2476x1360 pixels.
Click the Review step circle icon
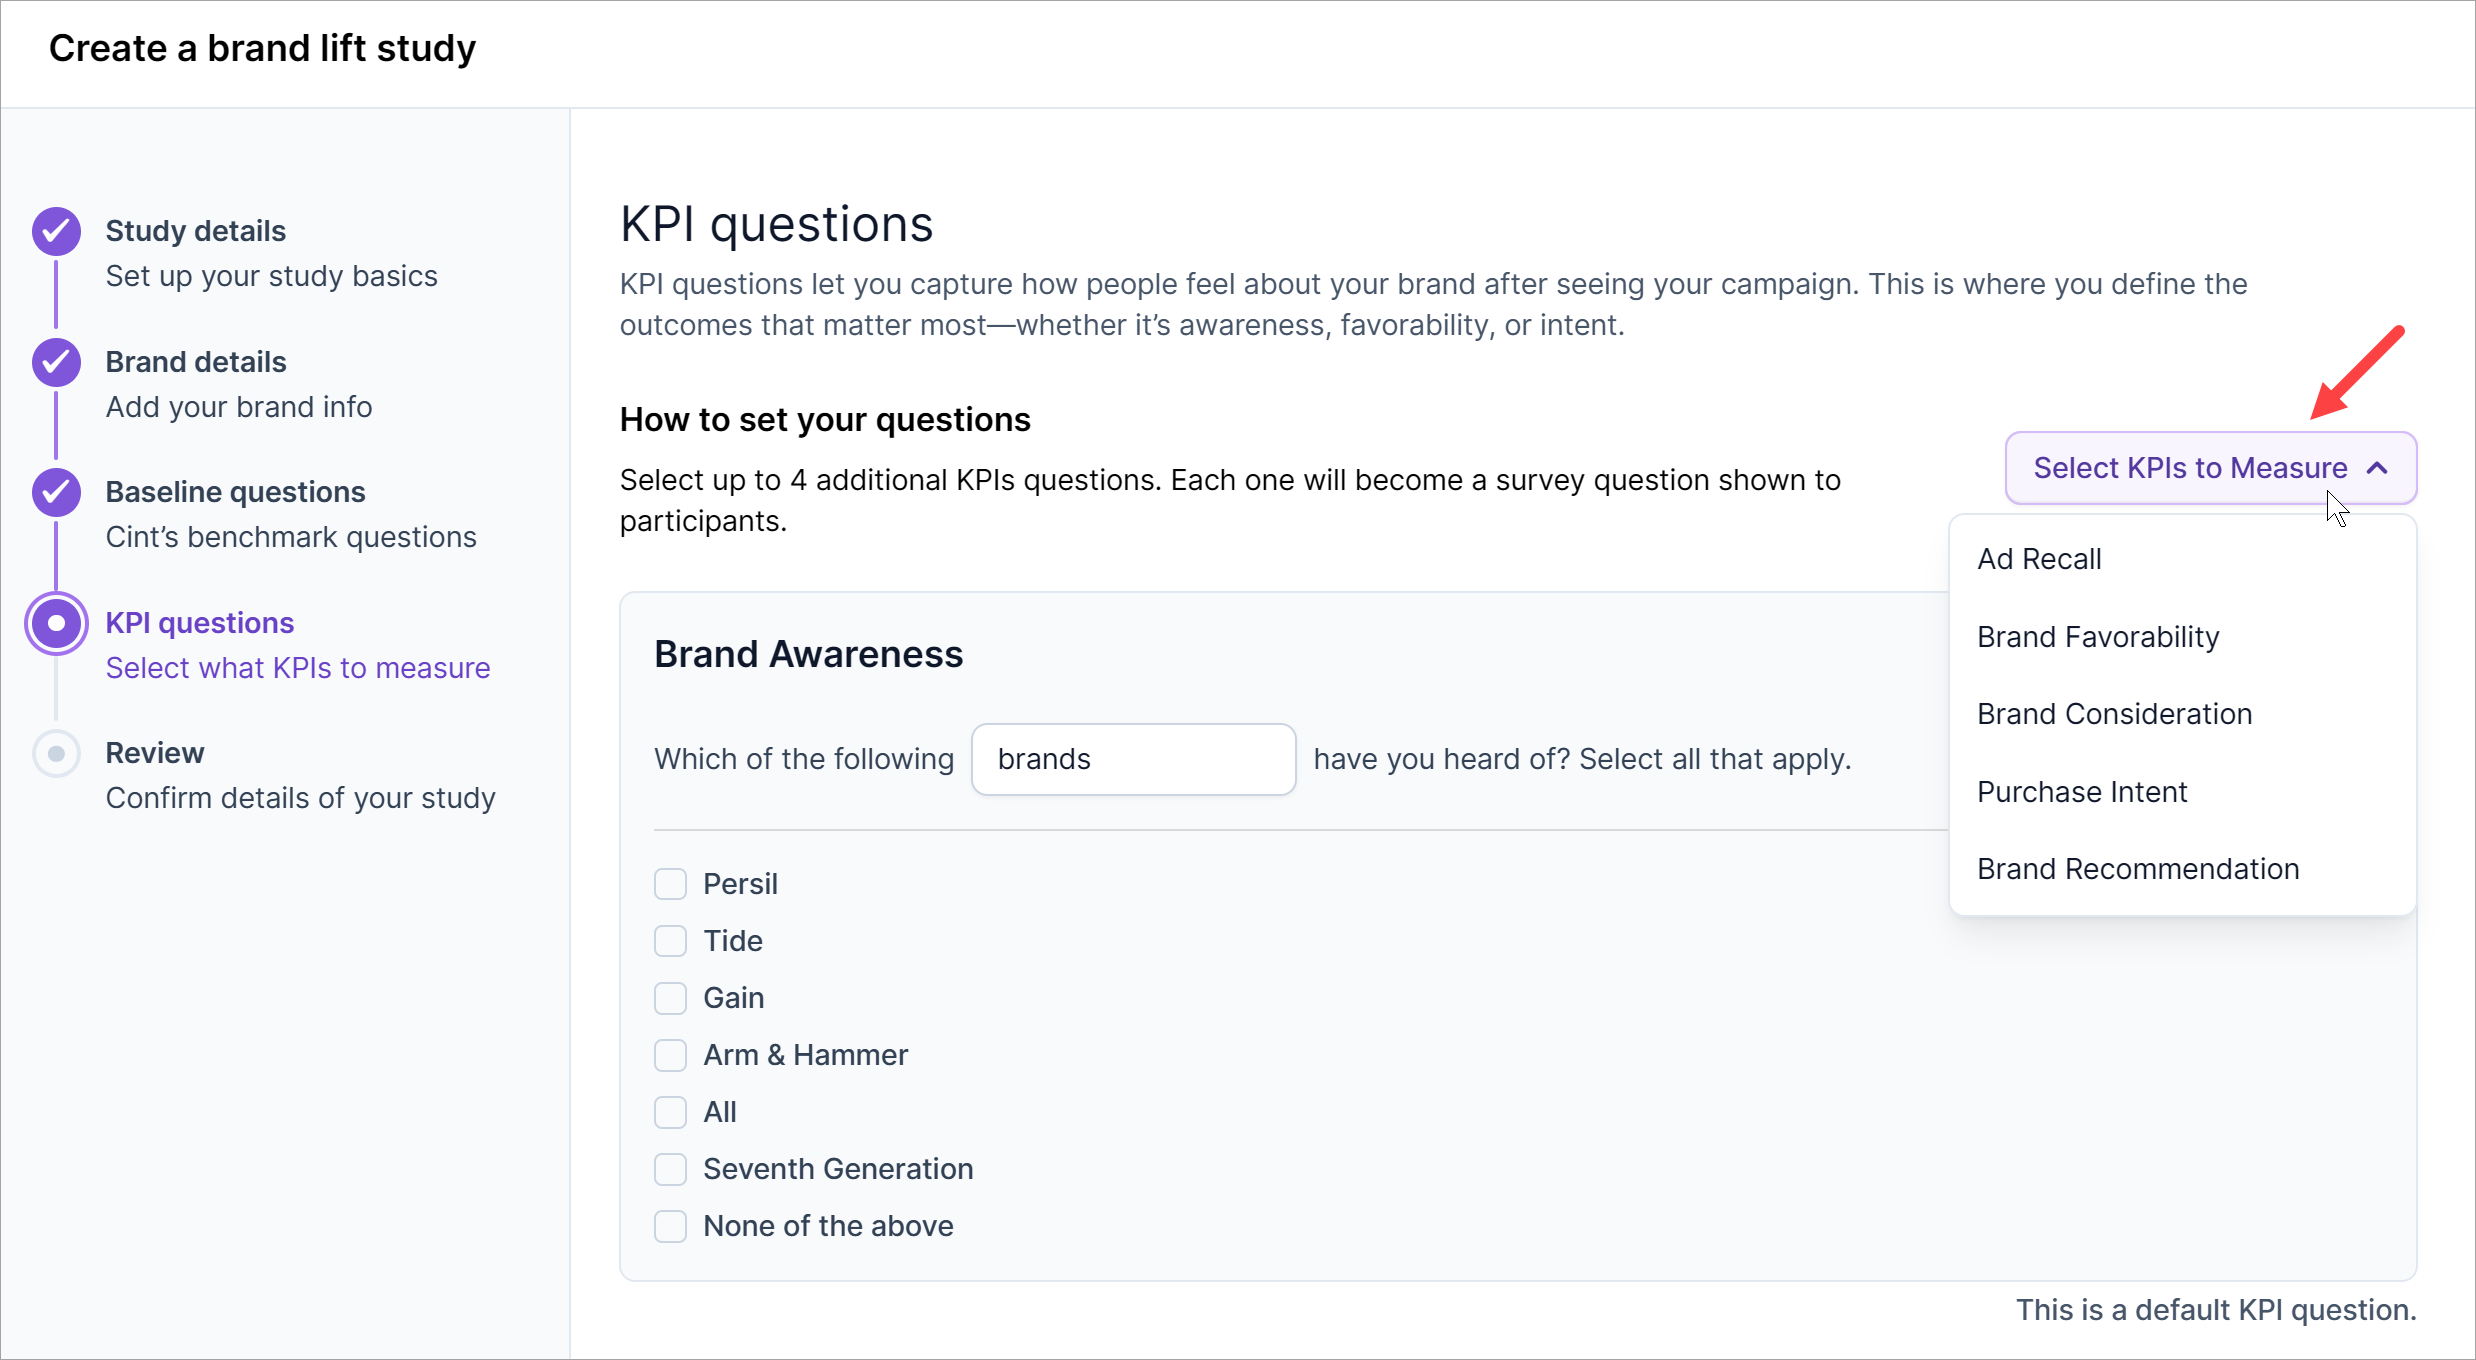tap(56, 753)
